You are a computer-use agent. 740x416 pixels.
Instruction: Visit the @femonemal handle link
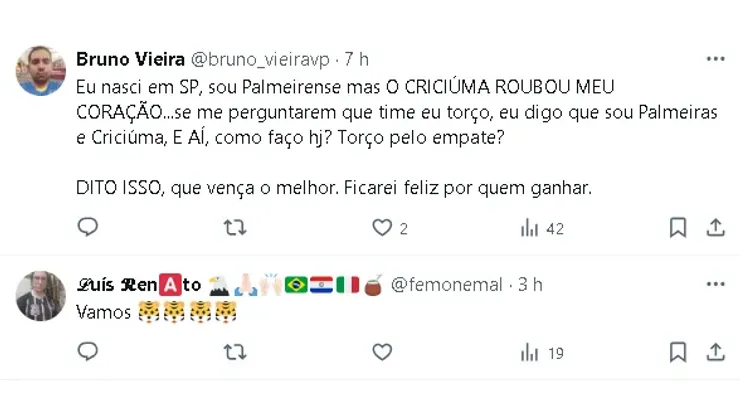[446, 285]
